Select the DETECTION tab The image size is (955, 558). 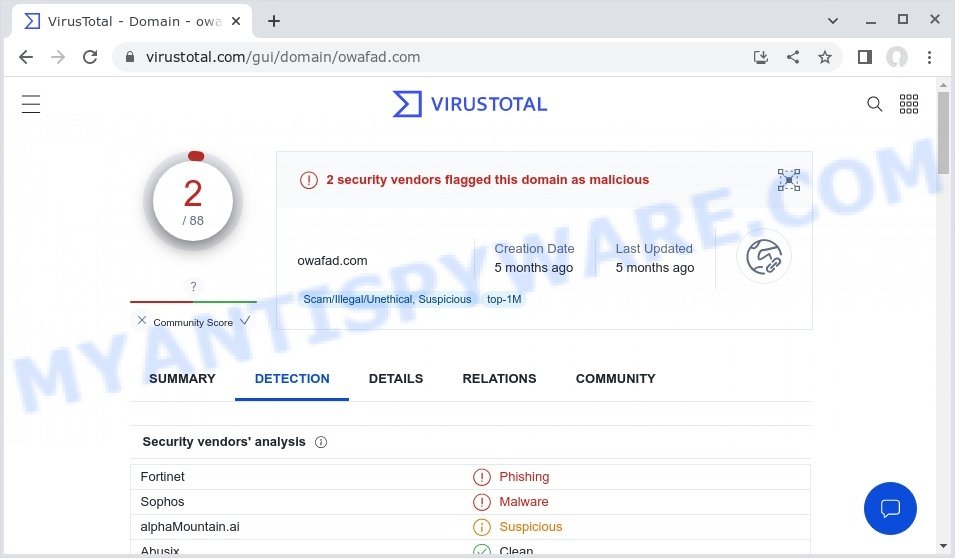292,379
